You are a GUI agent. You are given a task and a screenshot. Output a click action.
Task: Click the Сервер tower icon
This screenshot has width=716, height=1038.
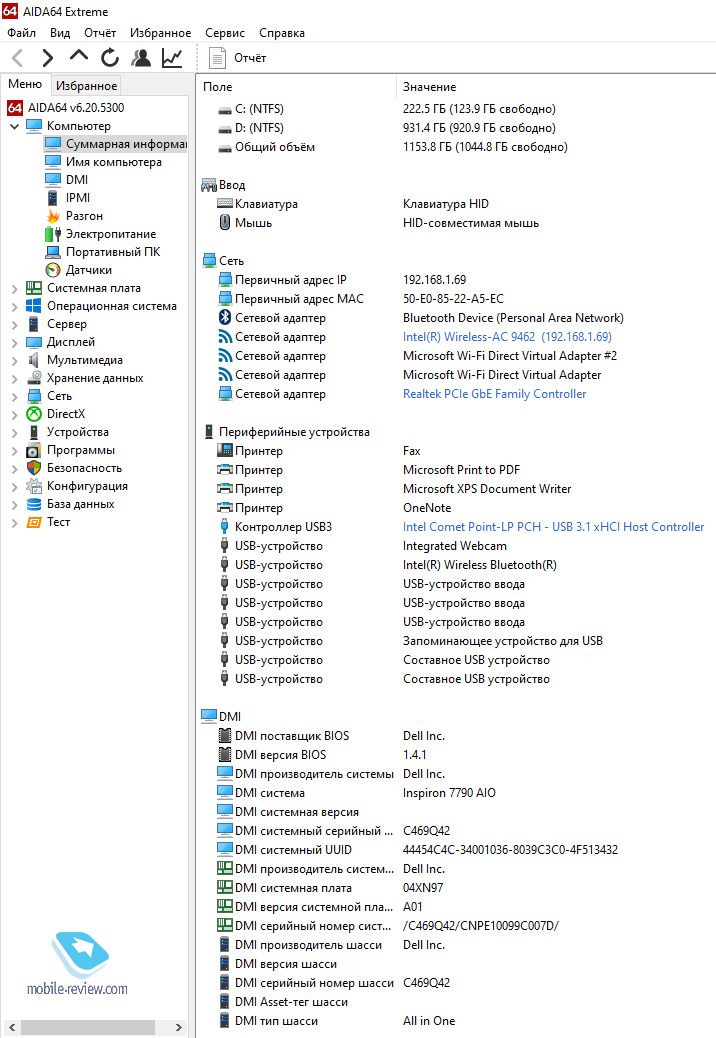34,324
